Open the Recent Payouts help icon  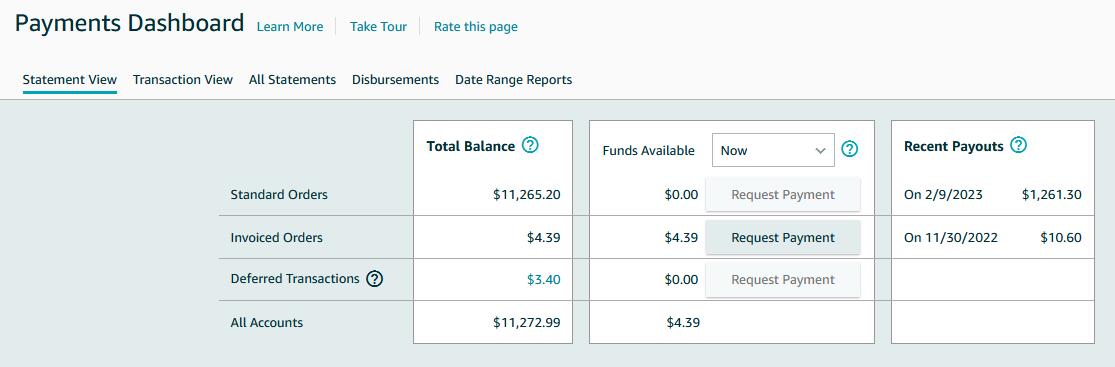click(x=1018, y=145)
